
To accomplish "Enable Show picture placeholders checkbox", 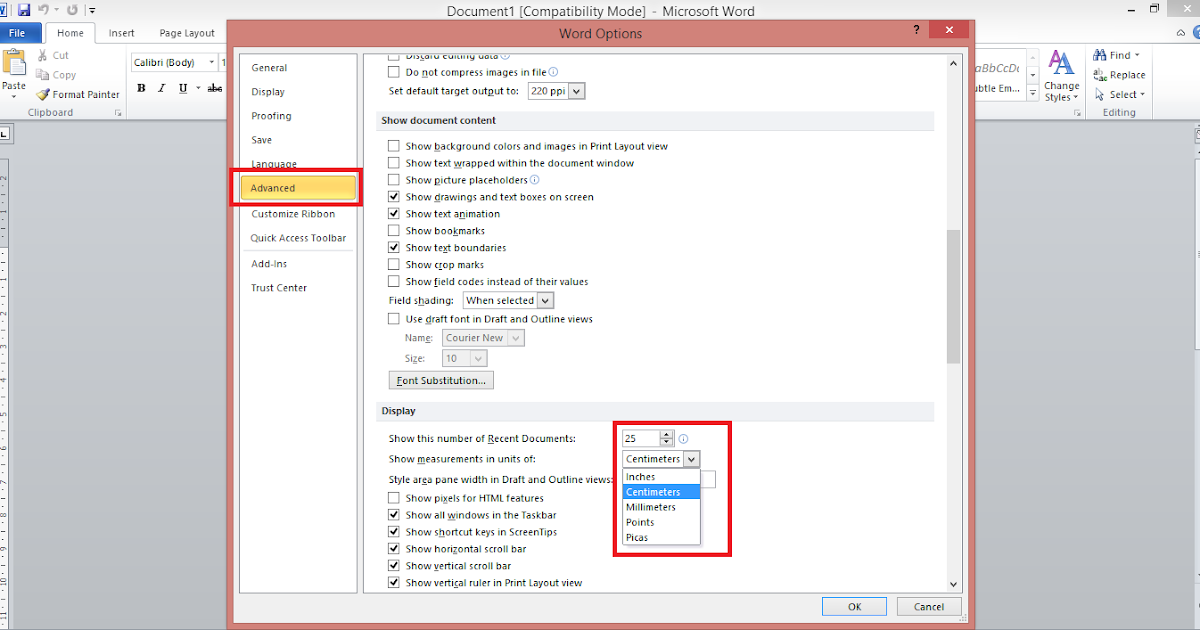I will pyautogui.click(x=393, y=180).
